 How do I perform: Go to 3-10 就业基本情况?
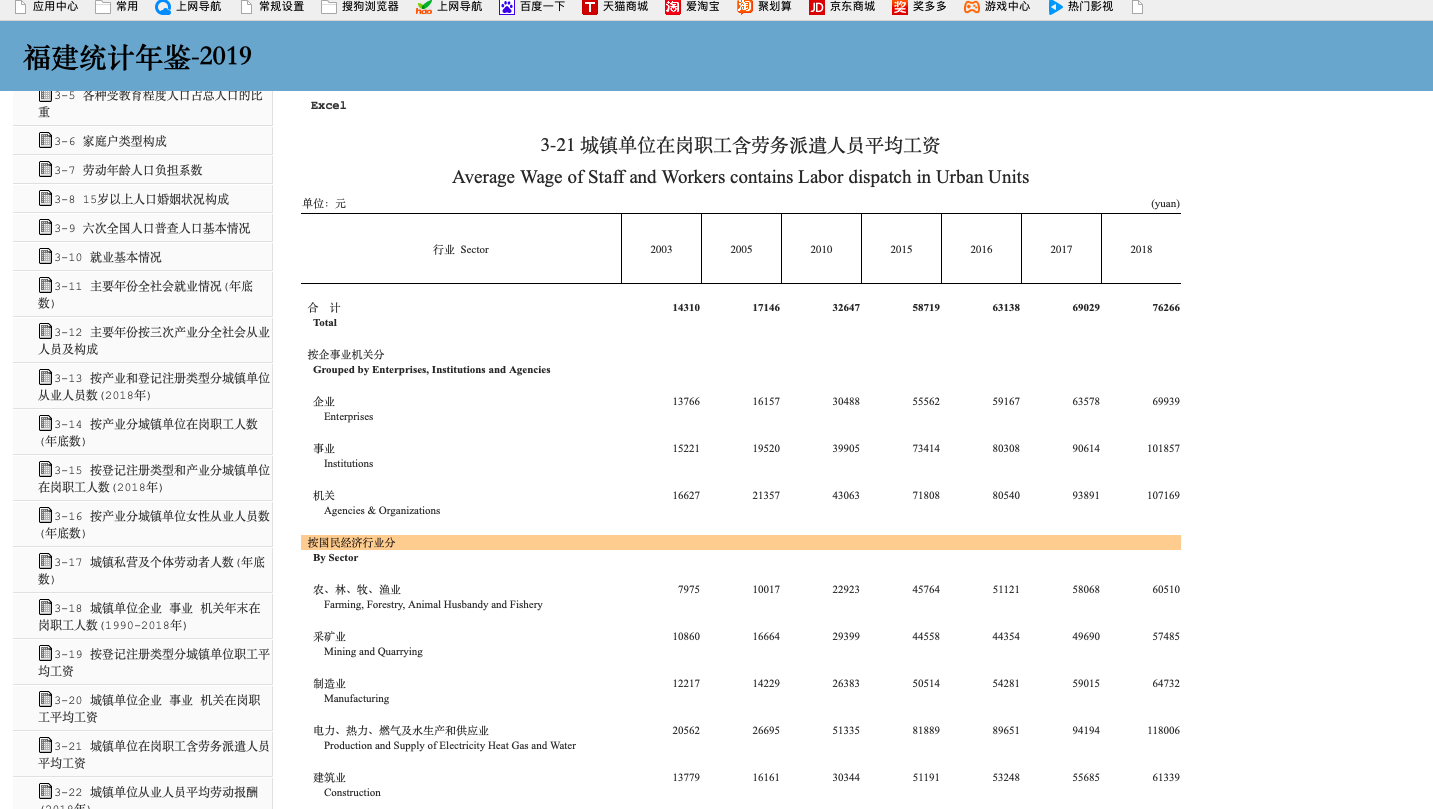point(108,257)
